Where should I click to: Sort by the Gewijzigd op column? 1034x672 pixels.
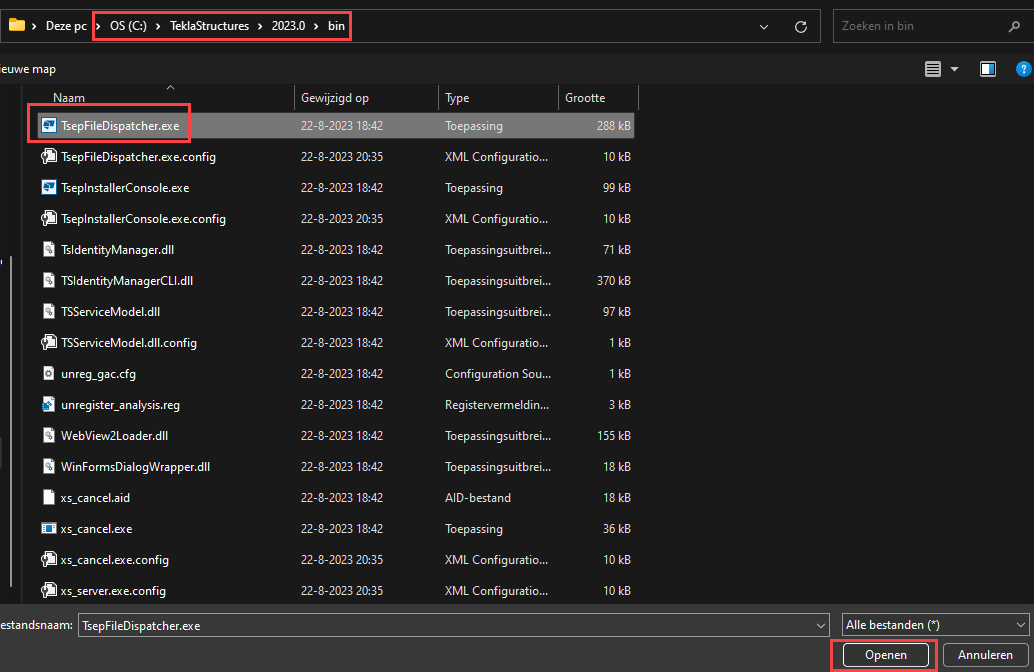coord(334,98)
